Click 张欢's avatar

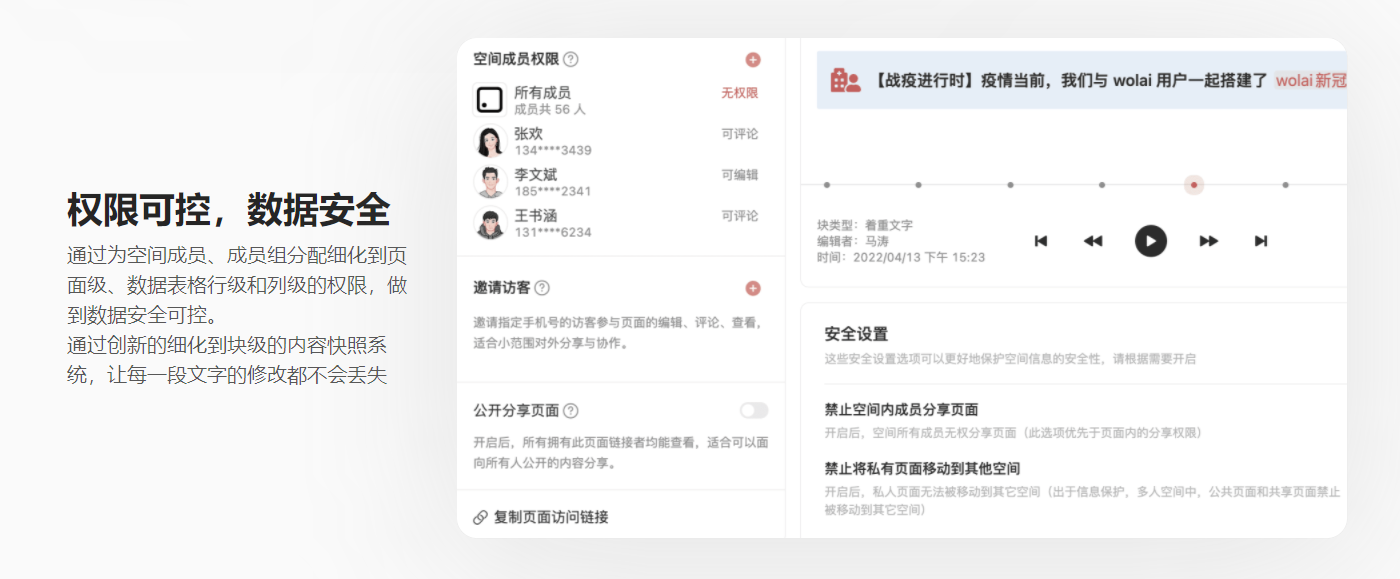point(489,142)
